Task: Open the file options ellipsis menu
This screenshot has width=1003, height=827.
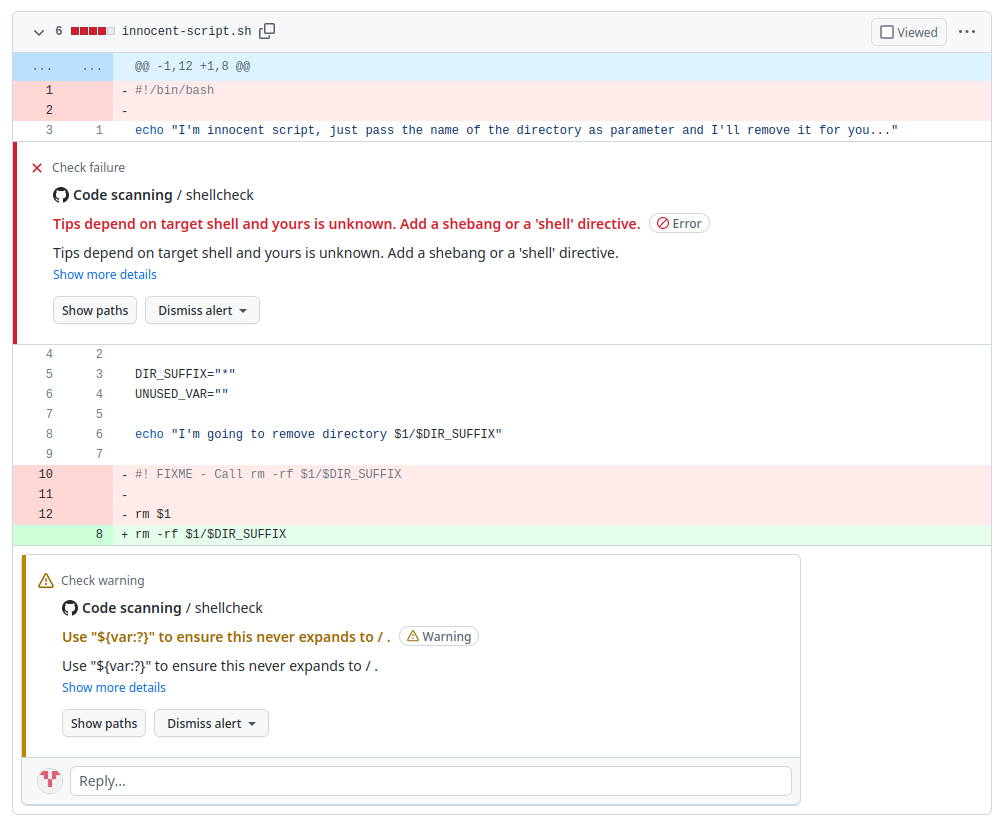Action: point(967,31)
